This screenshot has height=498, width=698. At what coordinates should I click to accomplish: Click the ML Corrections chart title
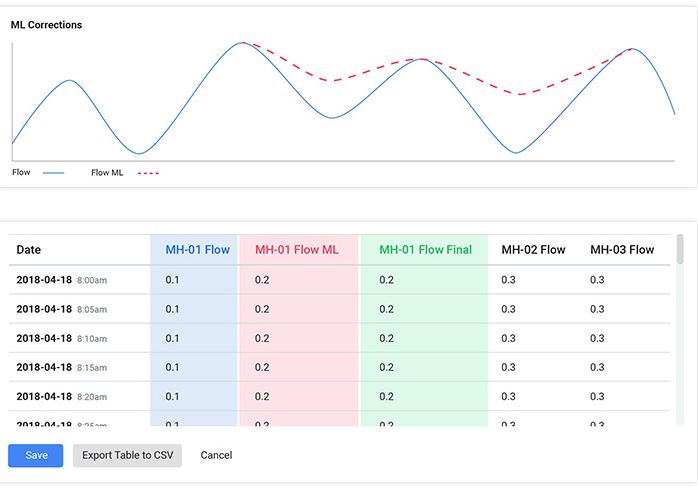point(46,25)
